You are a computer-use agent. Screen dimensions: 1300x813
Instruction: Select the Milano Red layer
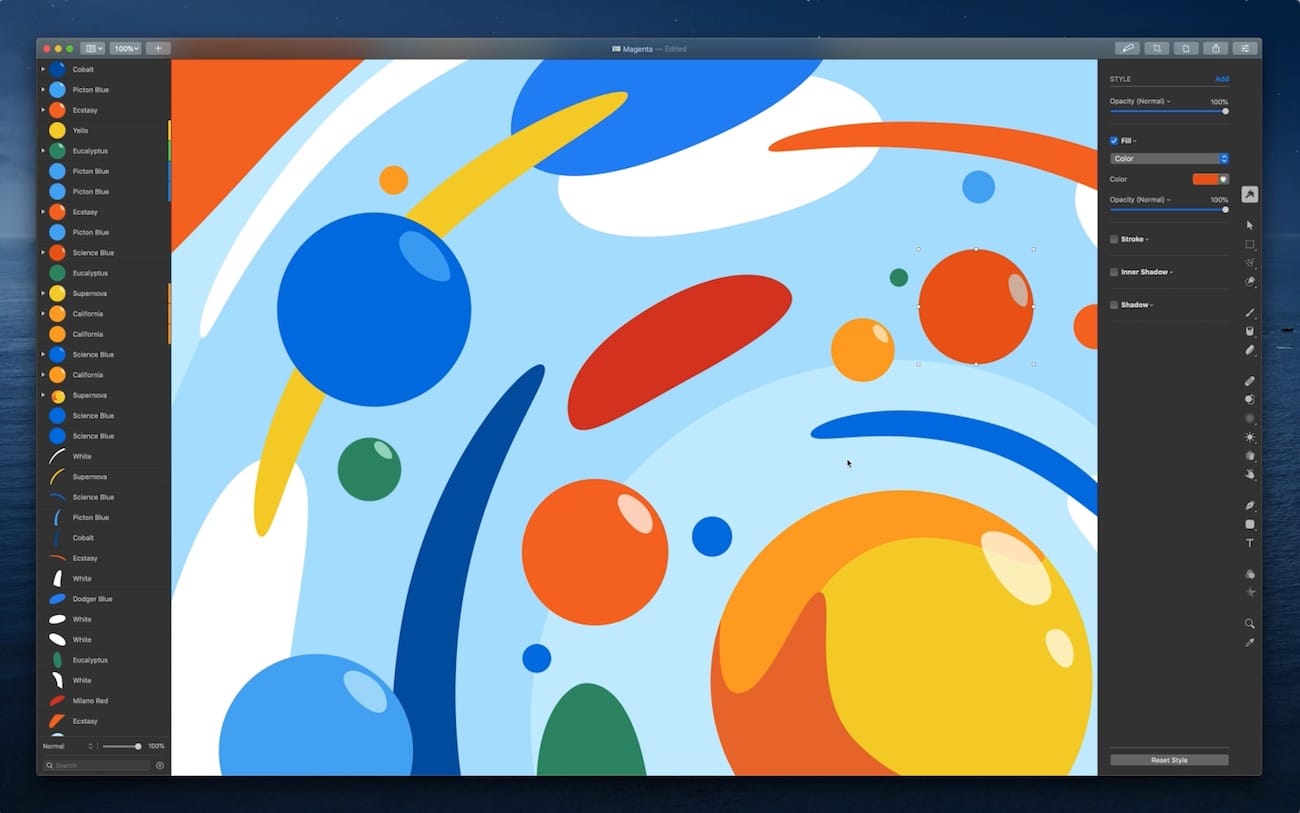tap(104, 701)
